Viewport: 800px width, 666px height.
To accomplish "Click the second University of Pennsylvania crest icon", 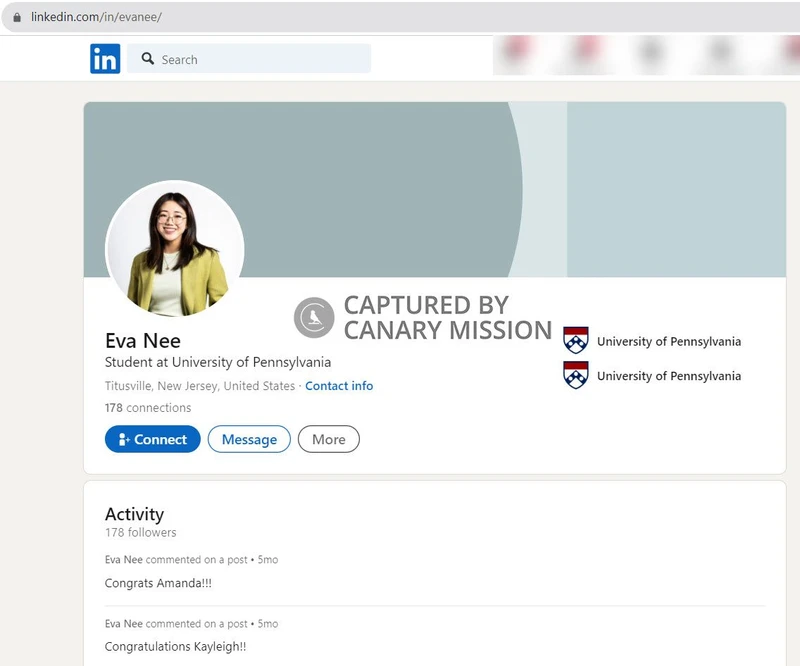I will coord(576,375).
